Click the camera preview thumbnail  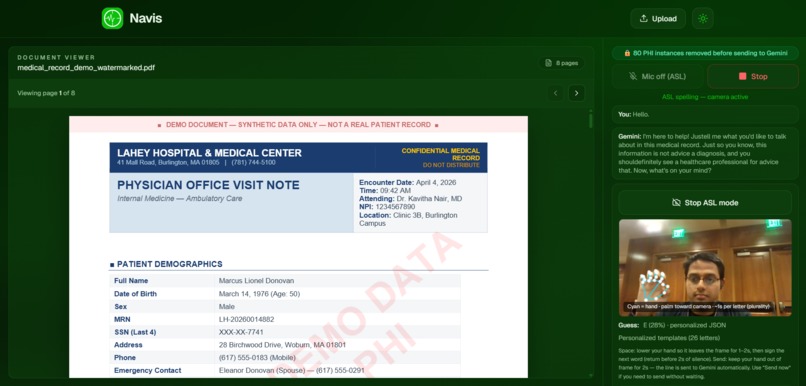point(705,267)
